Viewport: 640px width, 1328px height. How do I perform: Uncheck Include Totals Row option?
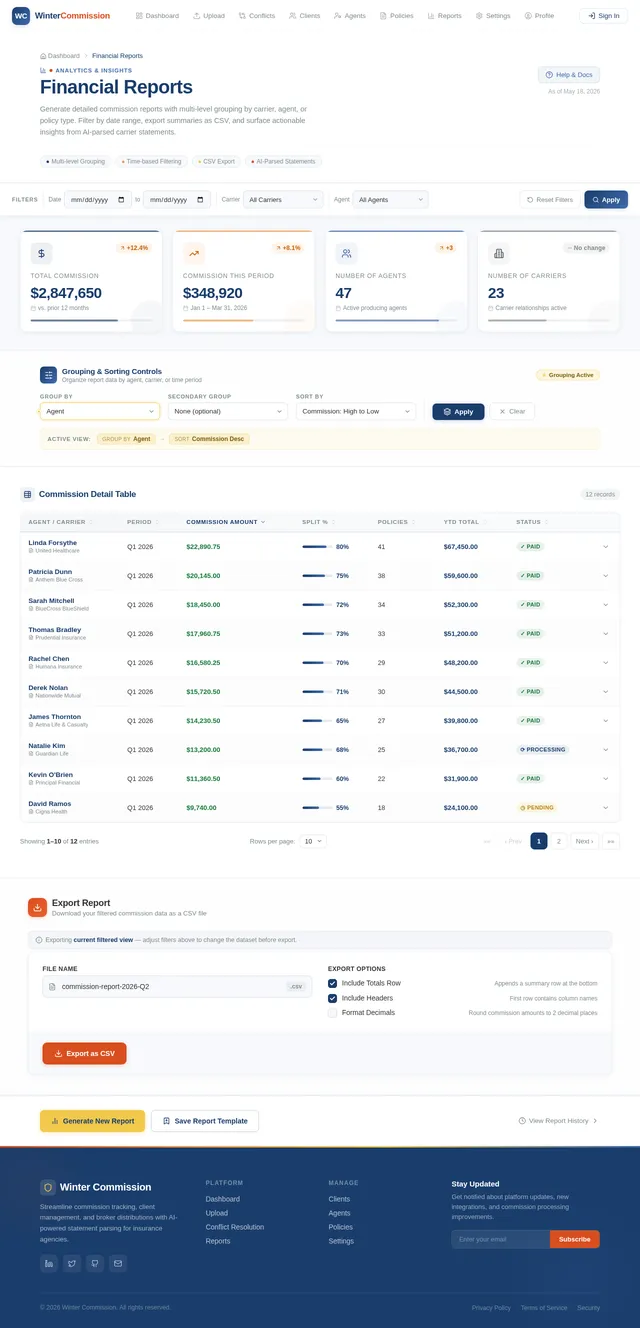click(x=333, y=983)
